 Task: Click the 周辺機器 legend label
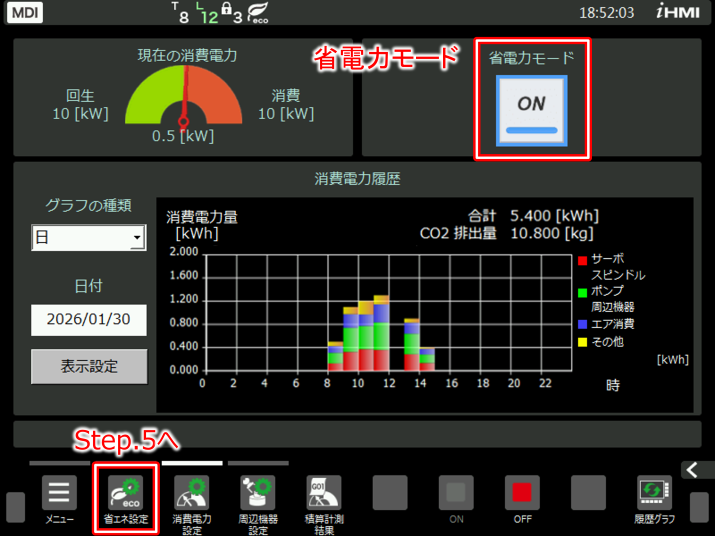tap(613, 307)
